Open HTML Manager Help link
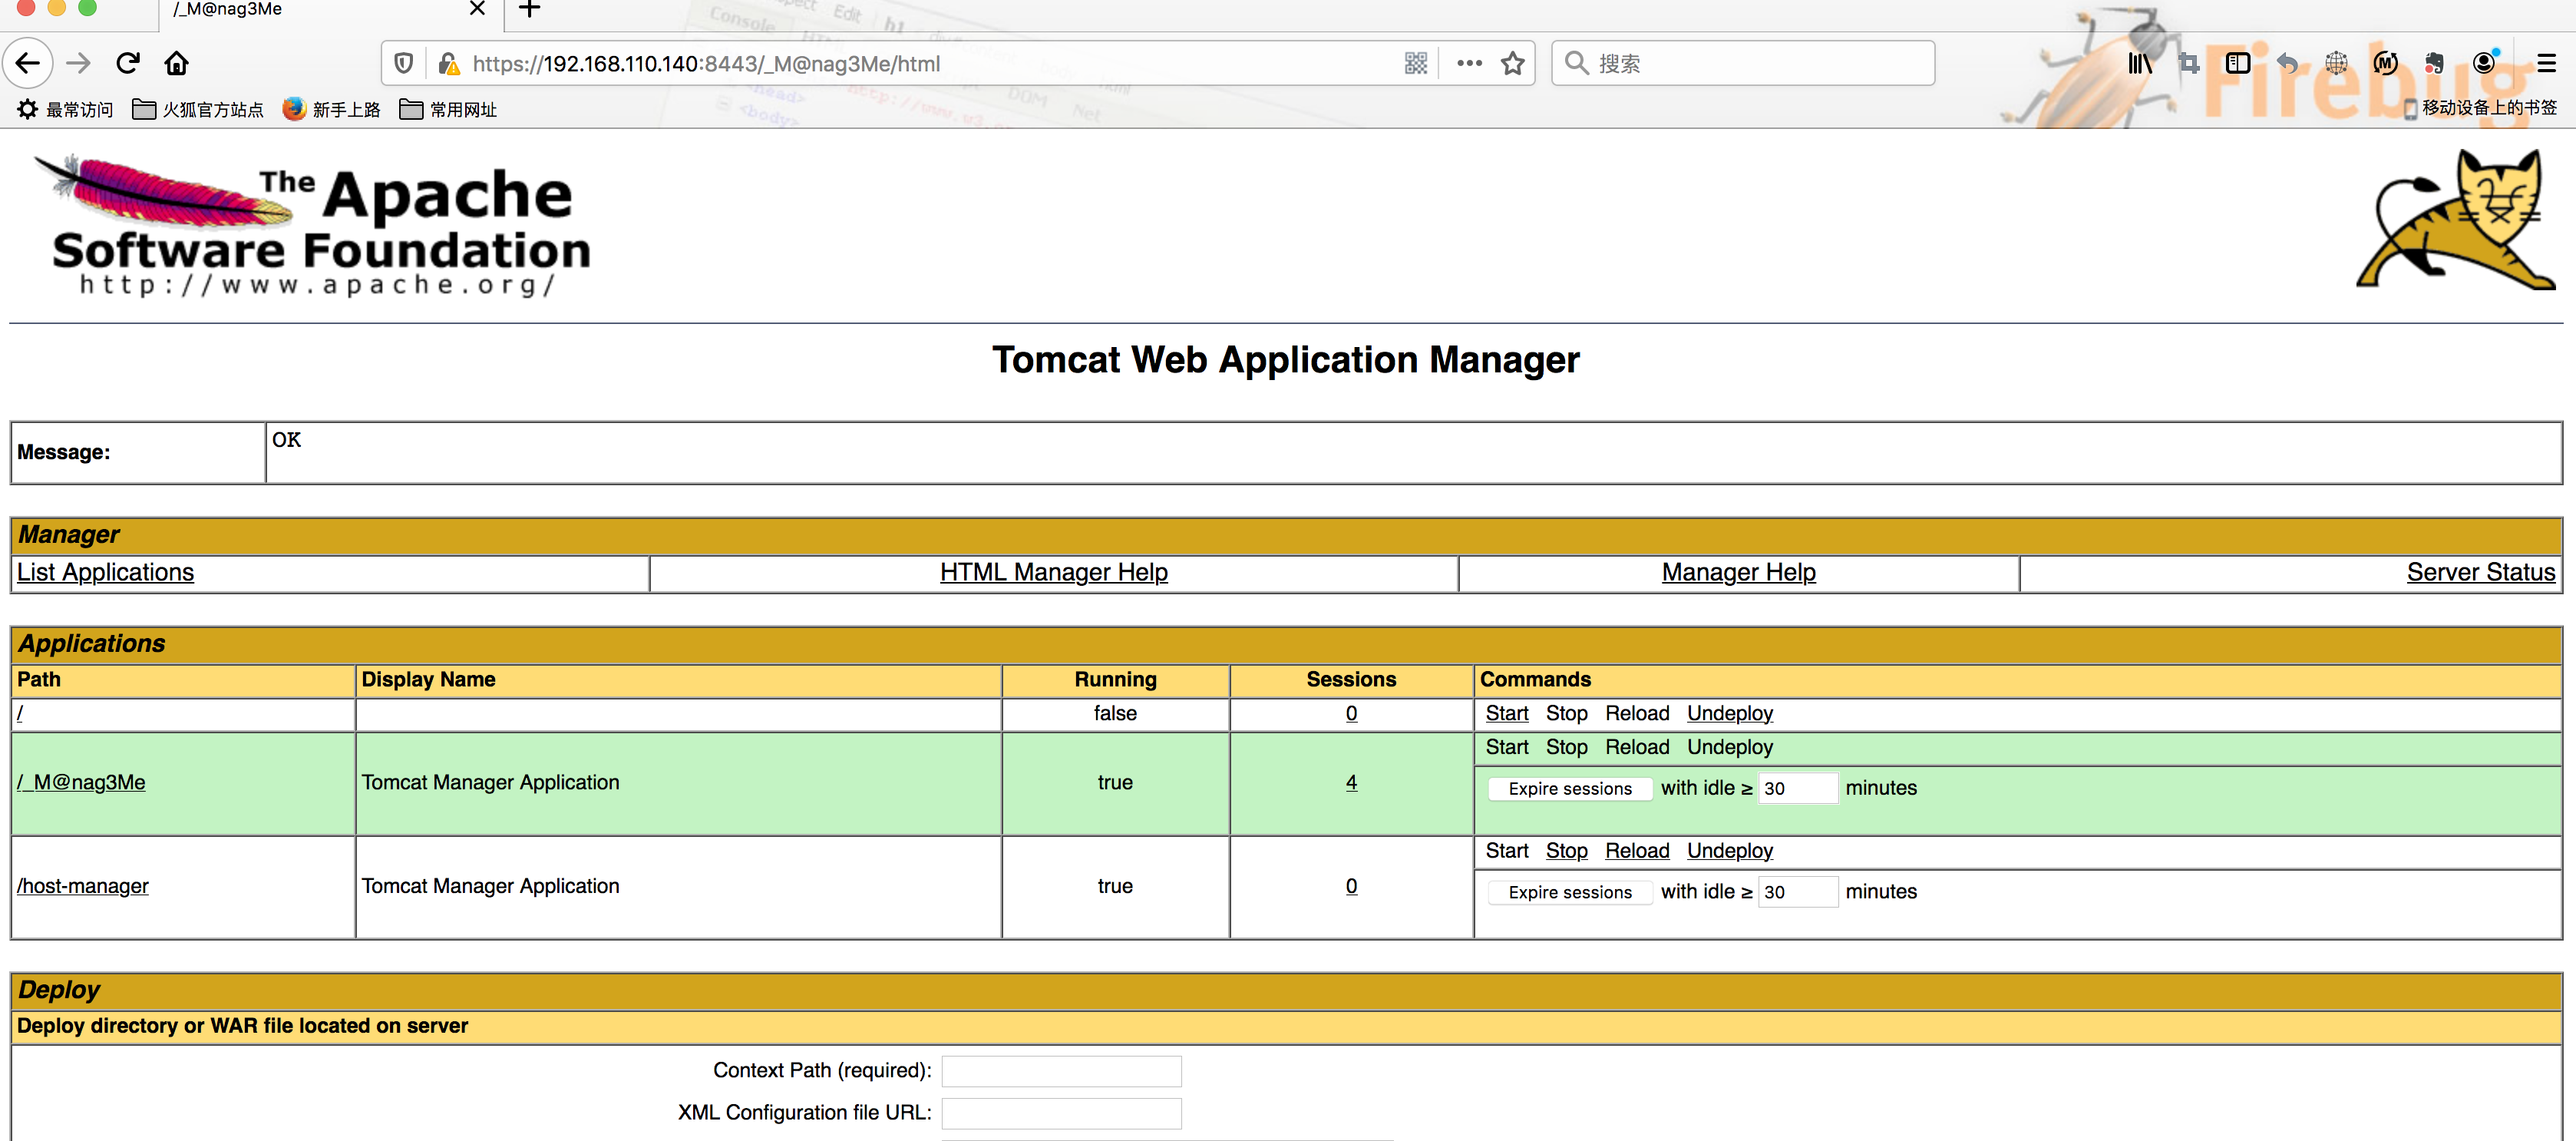This screenshot has height=1141, width=2576. click(x=1054, y=573)
